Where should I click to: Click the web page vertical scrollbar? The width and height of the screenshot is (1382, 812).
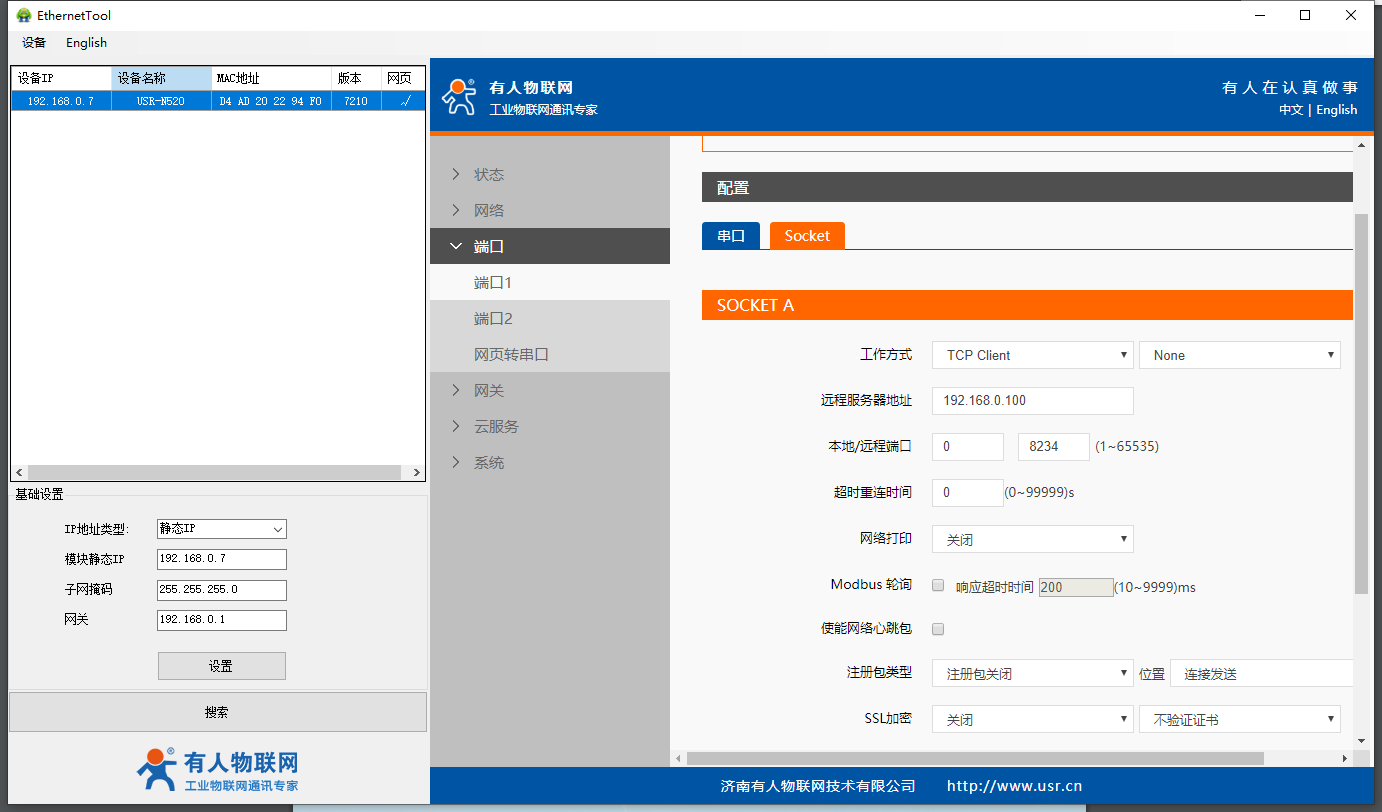tap(1360, 400)
